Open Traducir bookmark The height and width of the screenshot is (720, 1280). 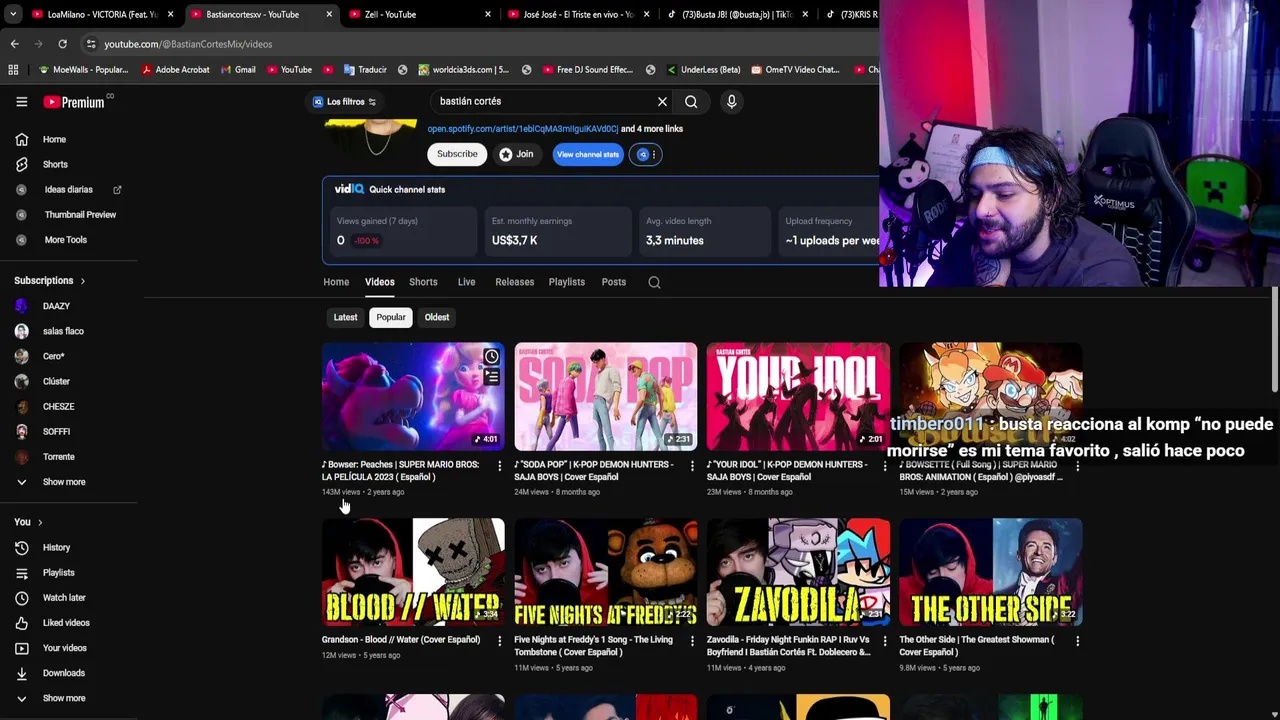pos(364,69)
